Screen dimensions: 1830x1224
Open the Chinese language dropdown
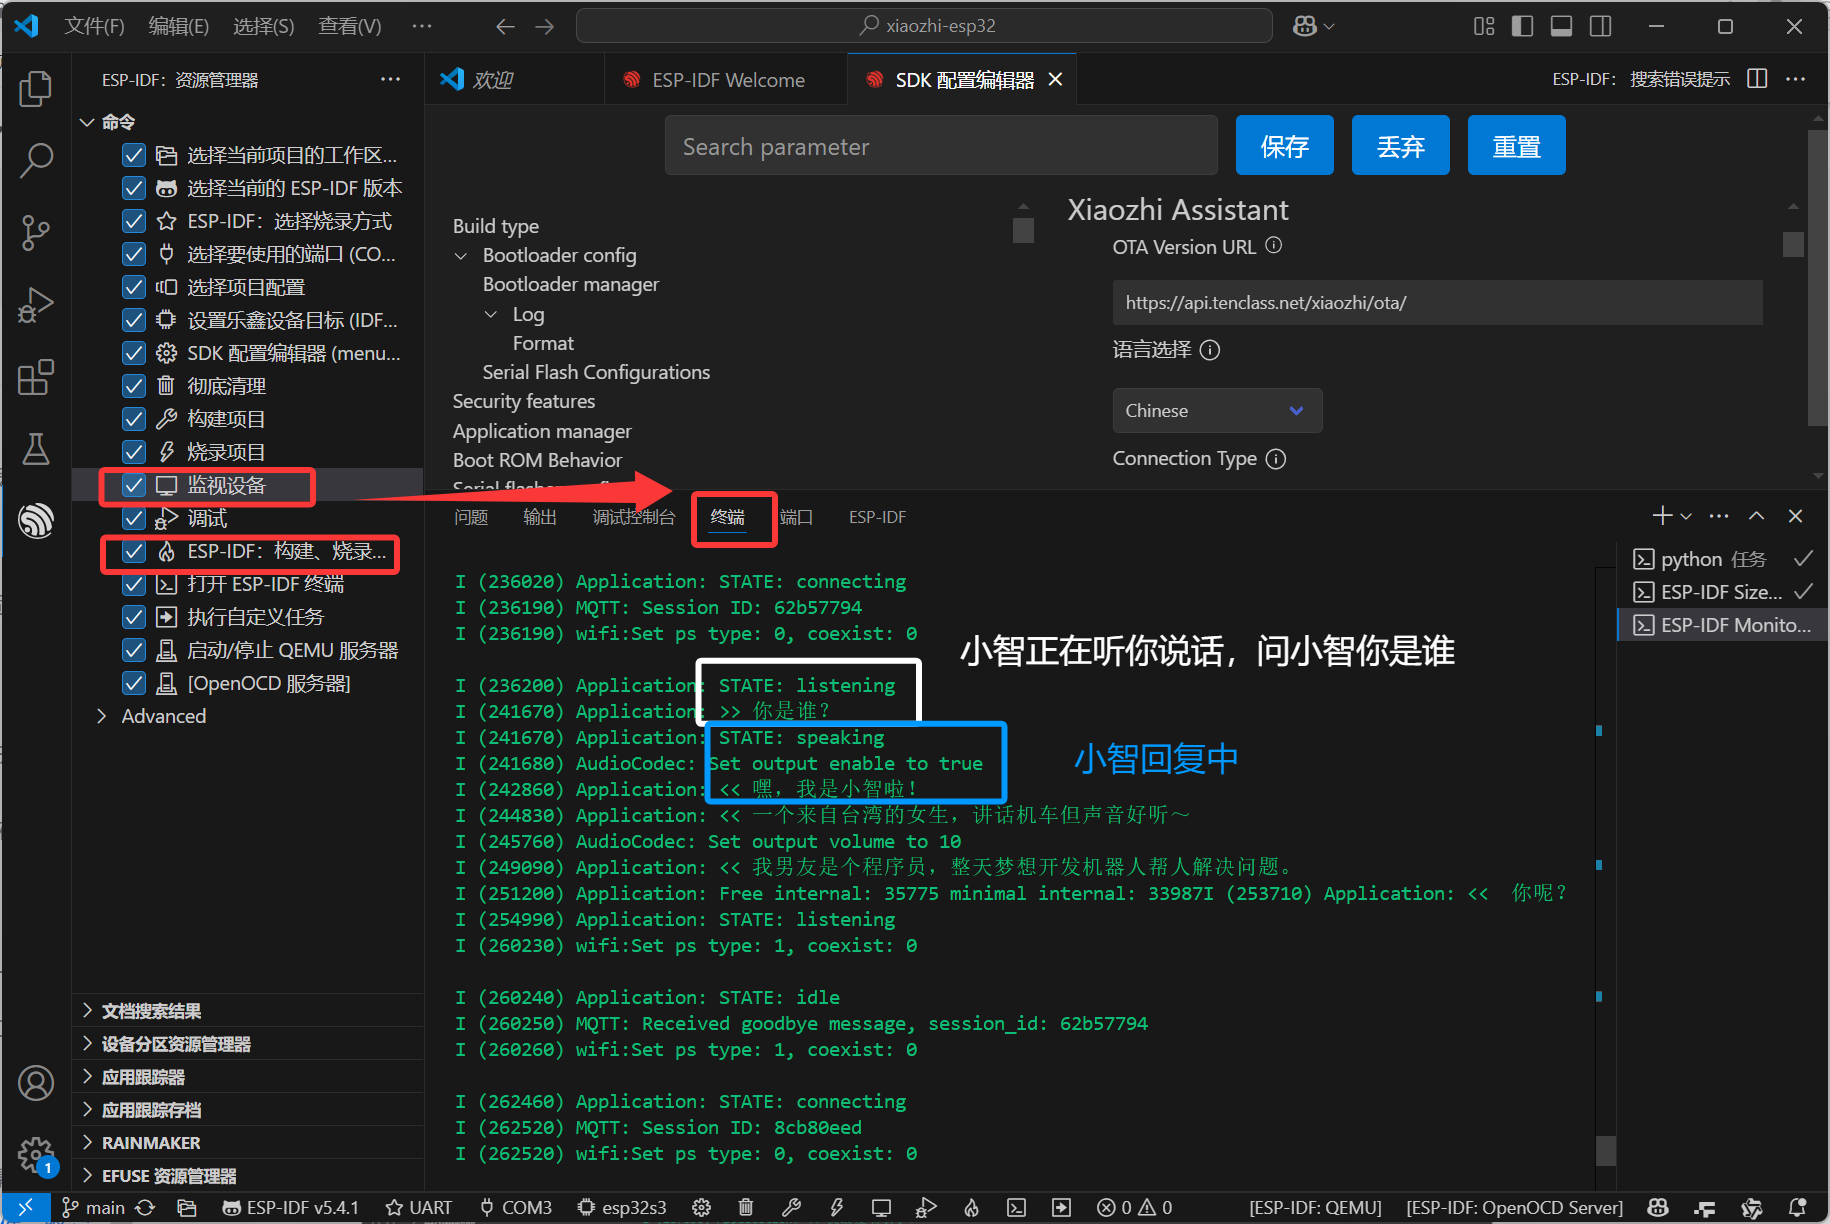tap(1217, 411)
